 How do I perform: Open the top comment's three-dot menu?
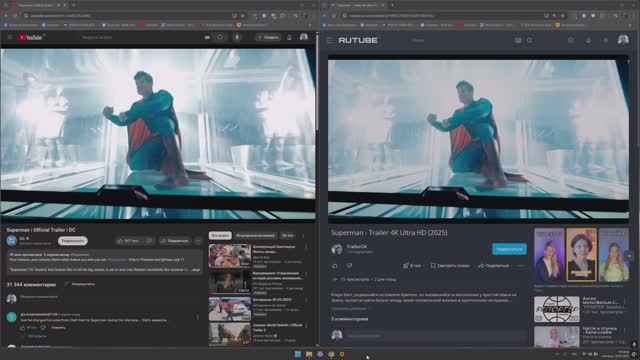pos(198,317)
